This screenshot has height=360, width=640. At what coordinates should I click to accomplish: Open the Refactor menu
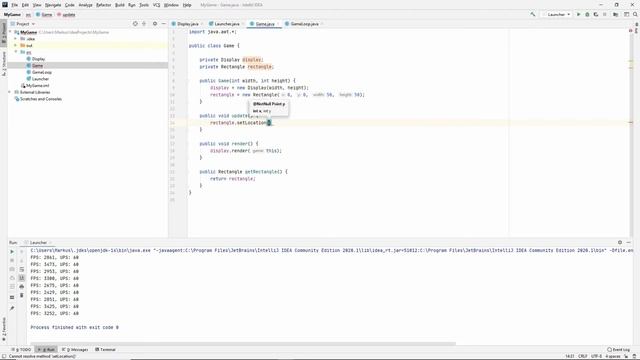pos(103,5)
